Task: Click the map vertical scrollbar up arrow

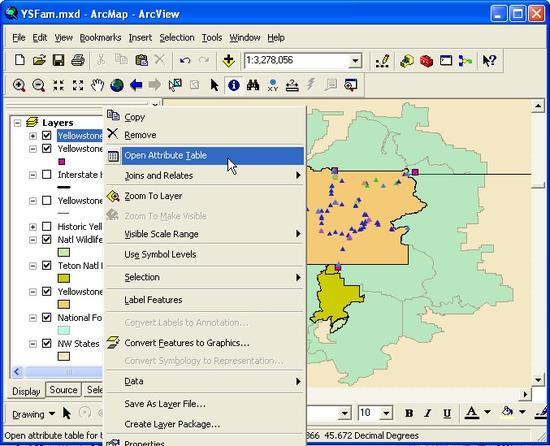Action: 538,106
